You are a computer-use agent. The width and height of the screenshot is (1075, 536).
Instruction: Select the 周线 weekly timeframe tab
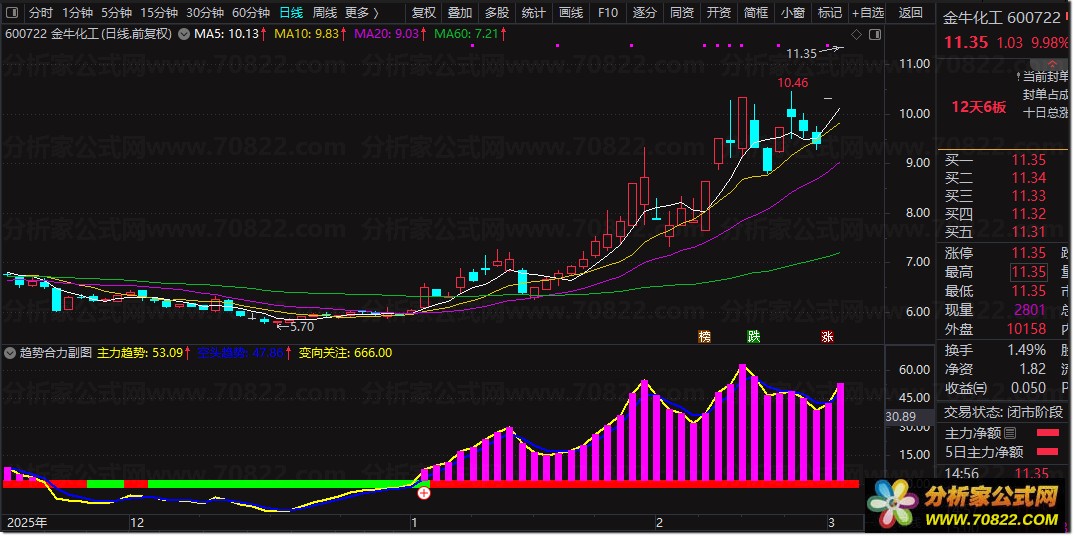coord(324,13)
